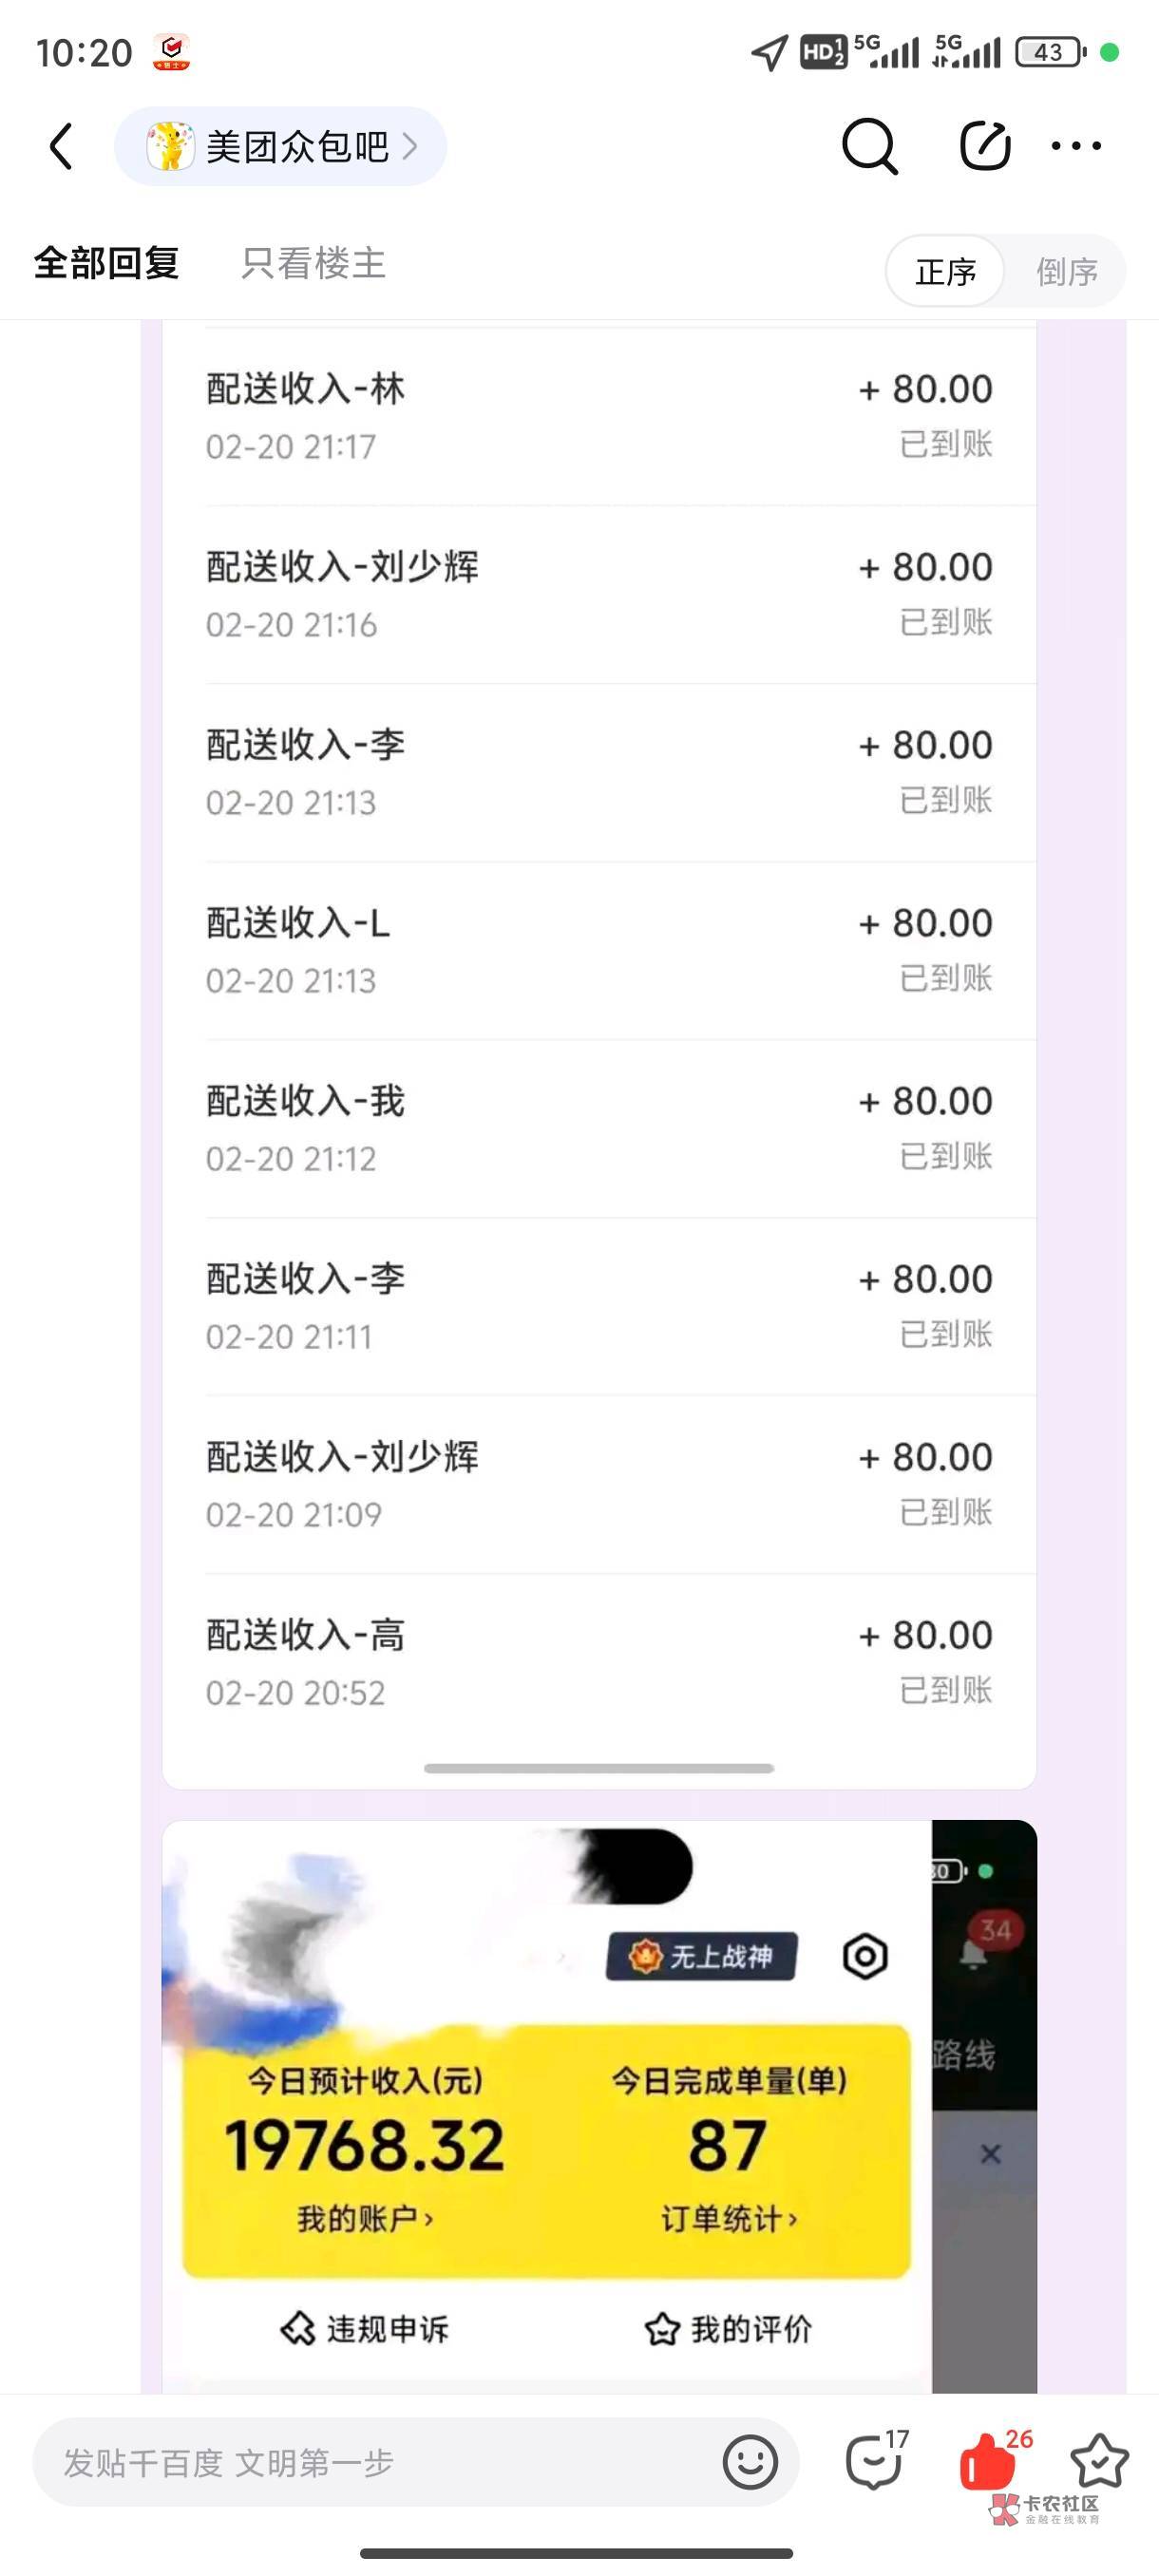The width and height of the screenshot is (1159, 2576).
Task: Select the 只看楼主 tab
Action: pos(313,264)
